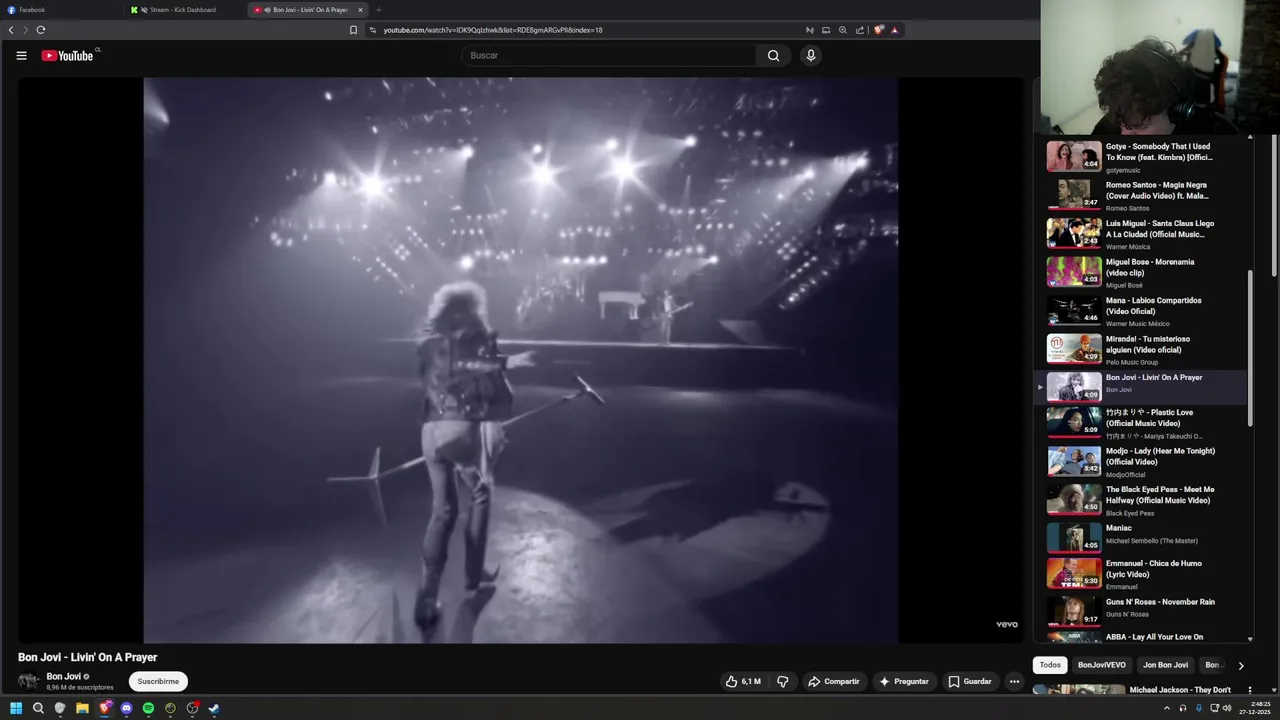Click the share icon in the address bar
1280x720 pixels.
point(860,30)
